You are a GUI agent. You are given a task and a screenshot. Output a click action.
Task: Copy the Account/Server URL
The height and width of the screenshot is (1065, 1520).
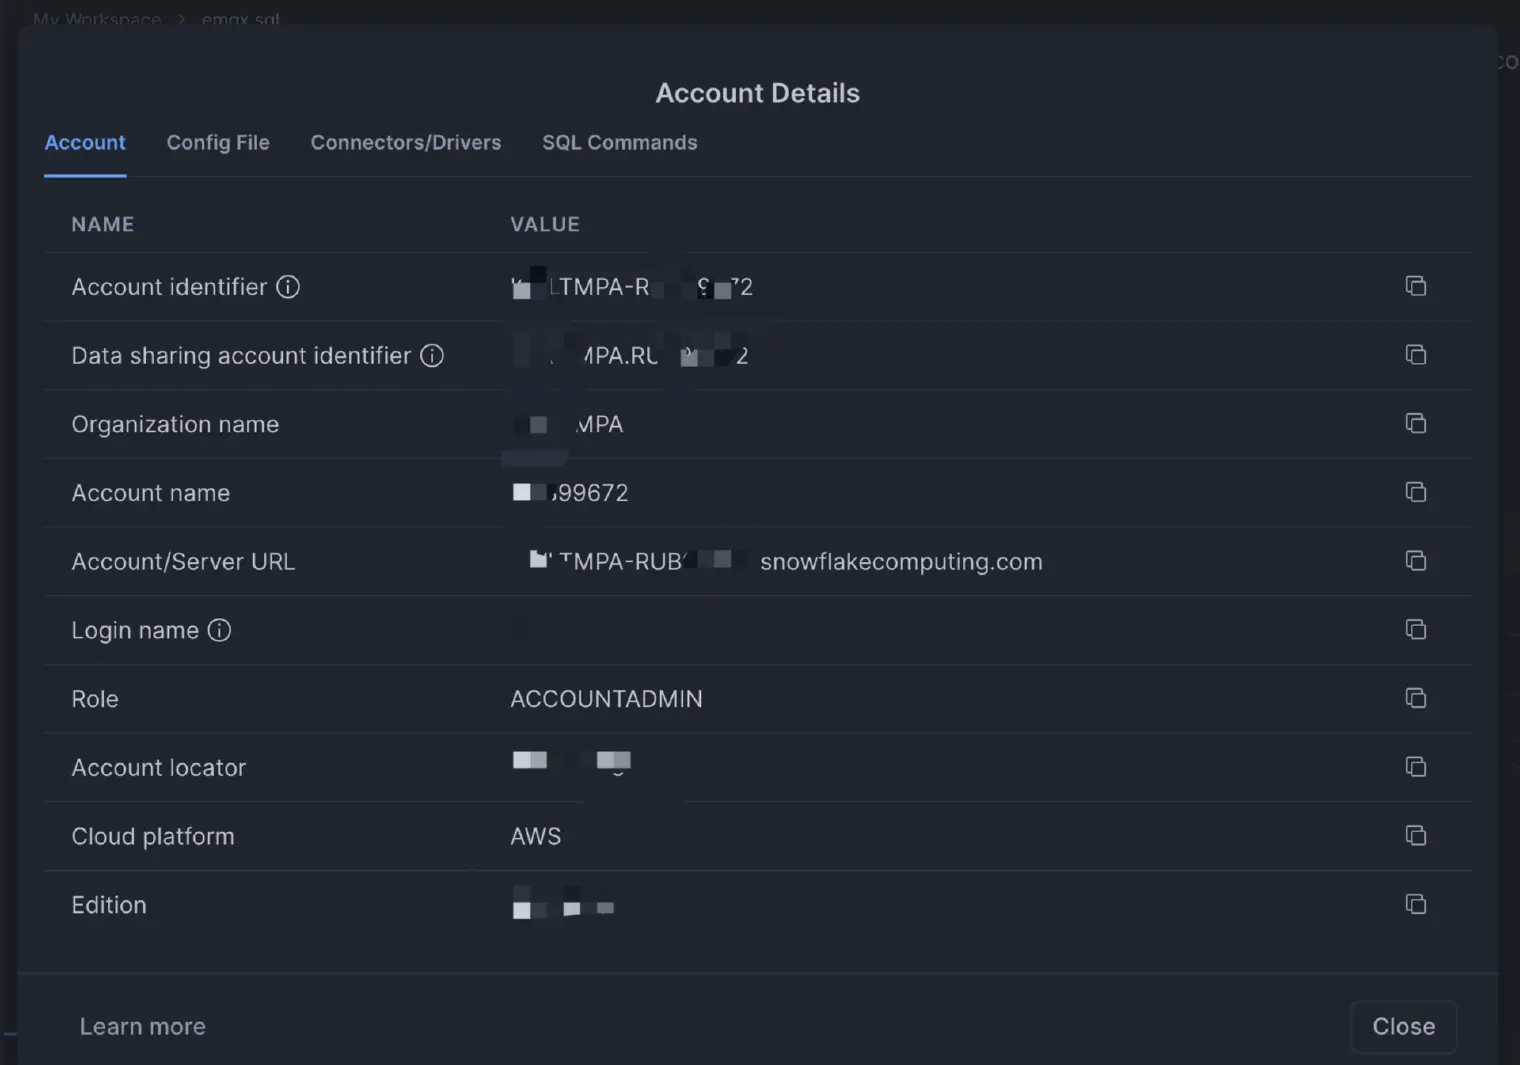[1415, 561]
